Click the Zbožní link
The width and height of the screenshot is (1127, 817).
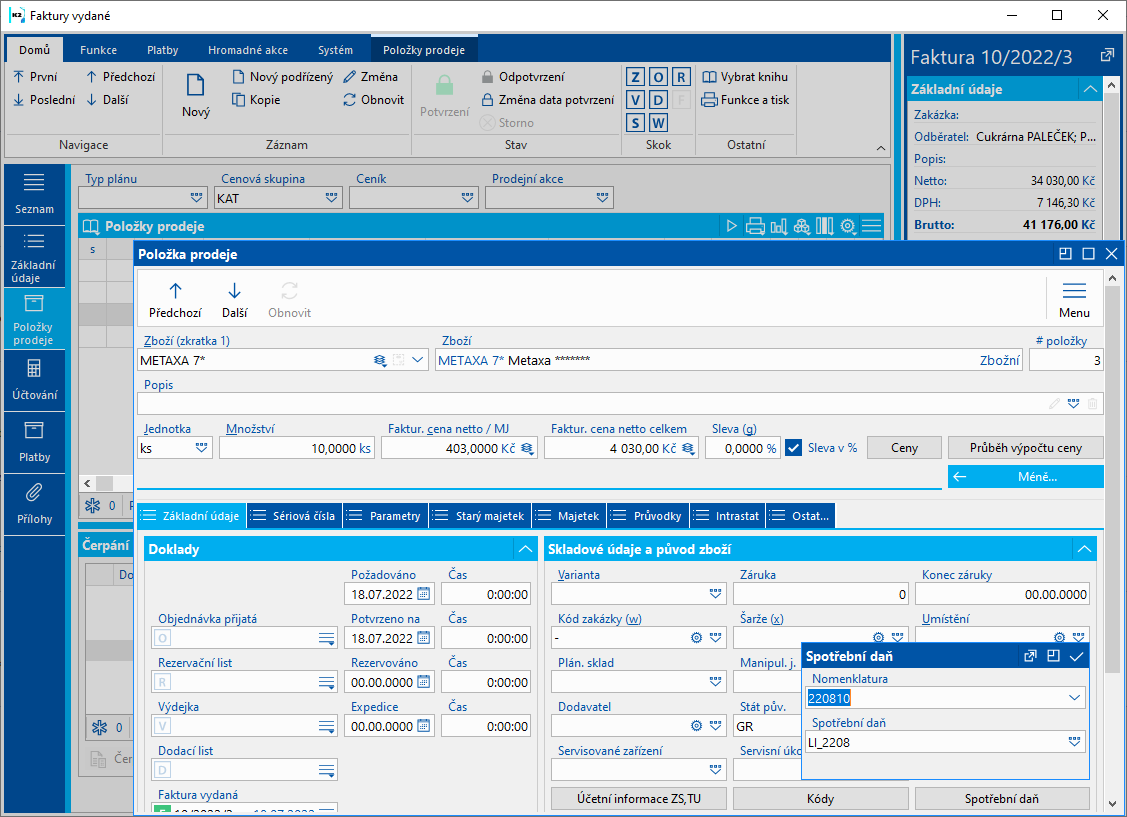point(999,361)
